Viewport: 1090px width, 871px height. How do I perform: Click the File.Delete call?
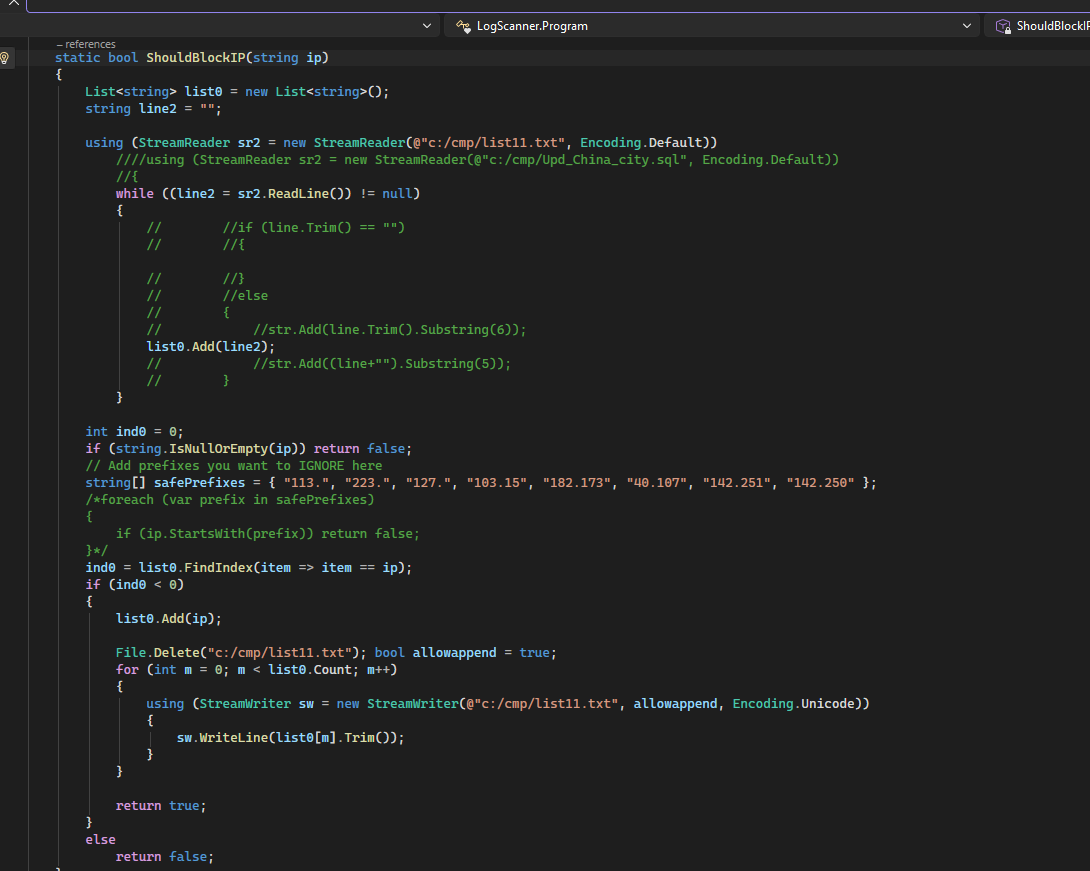point(241,653)
